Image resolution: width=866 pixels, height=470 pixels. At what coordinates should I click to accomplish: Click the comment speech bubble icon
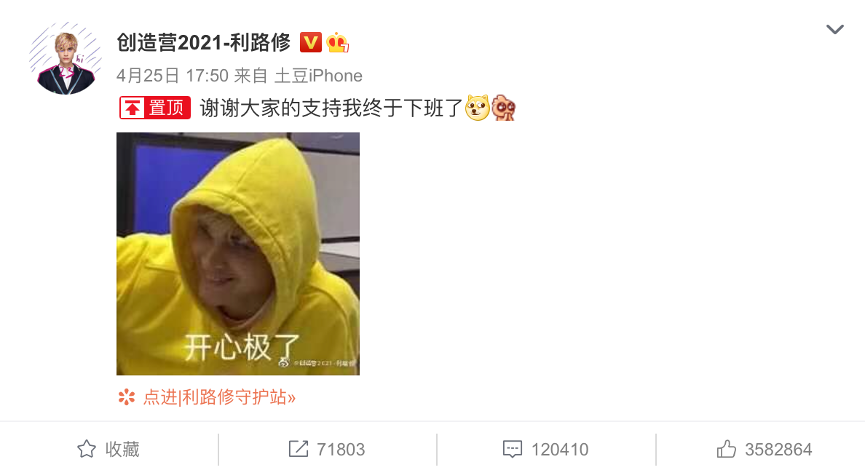click(512, 449)
